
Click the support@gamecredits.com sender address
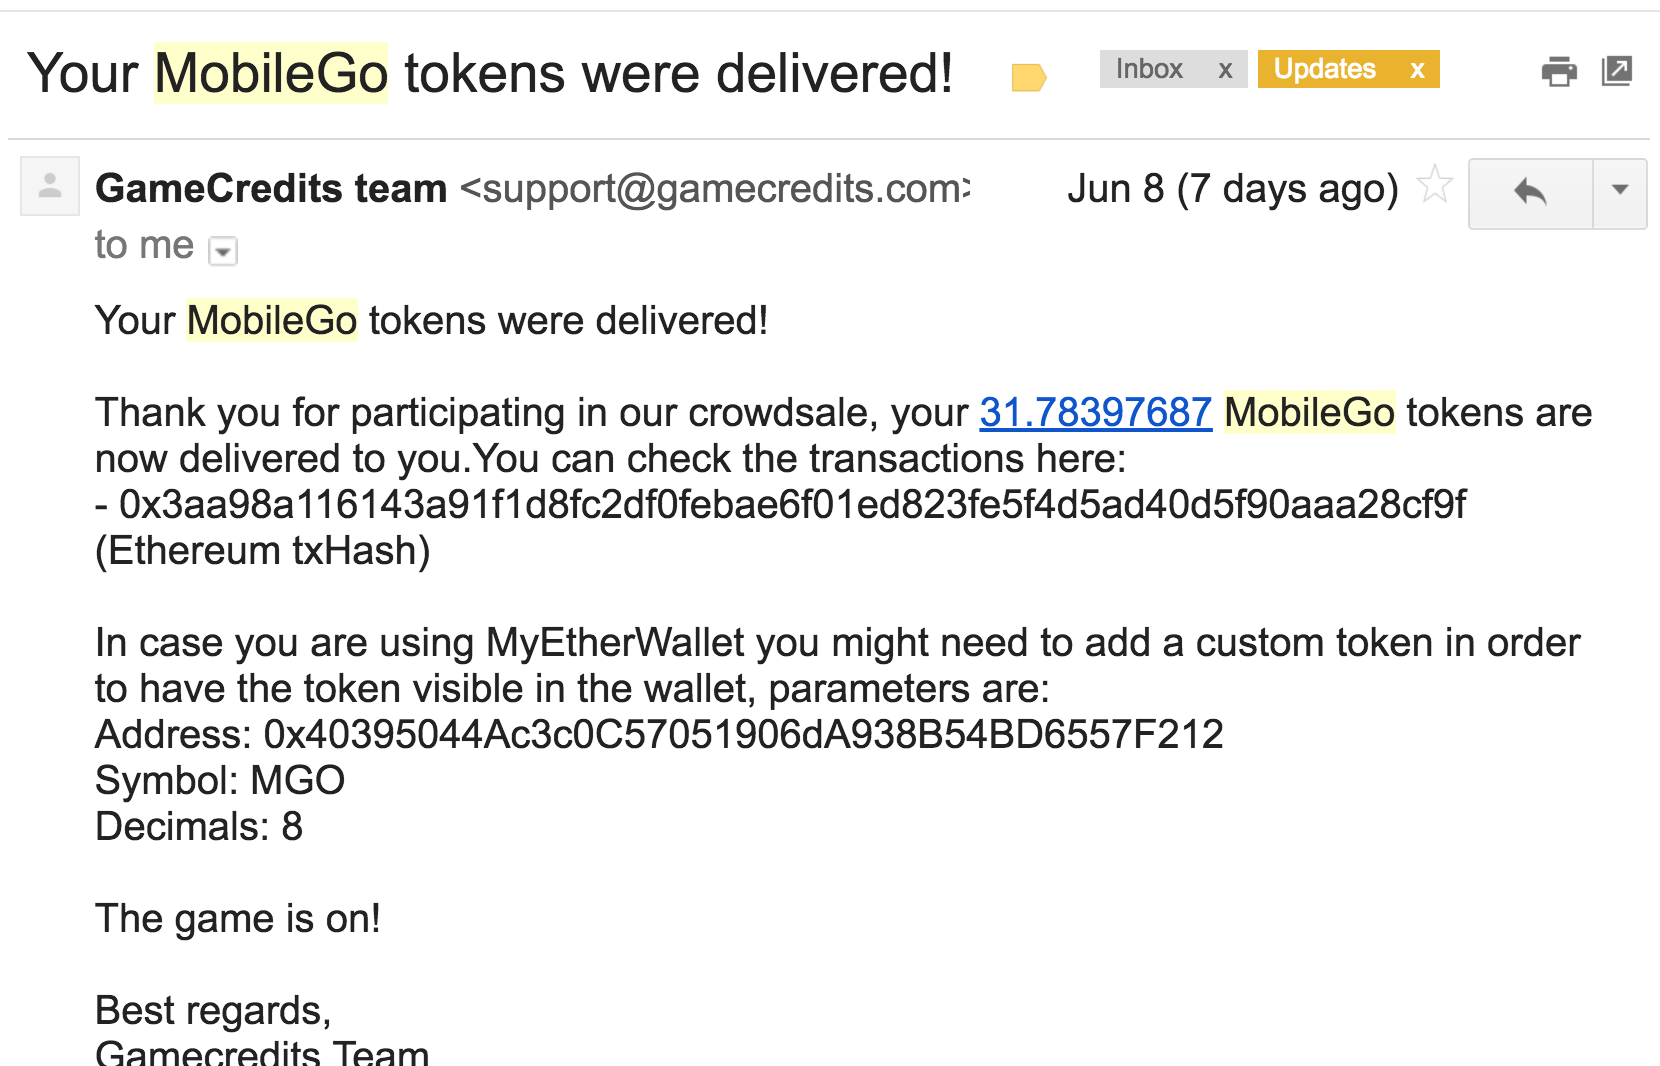click(x=715, y=189)
